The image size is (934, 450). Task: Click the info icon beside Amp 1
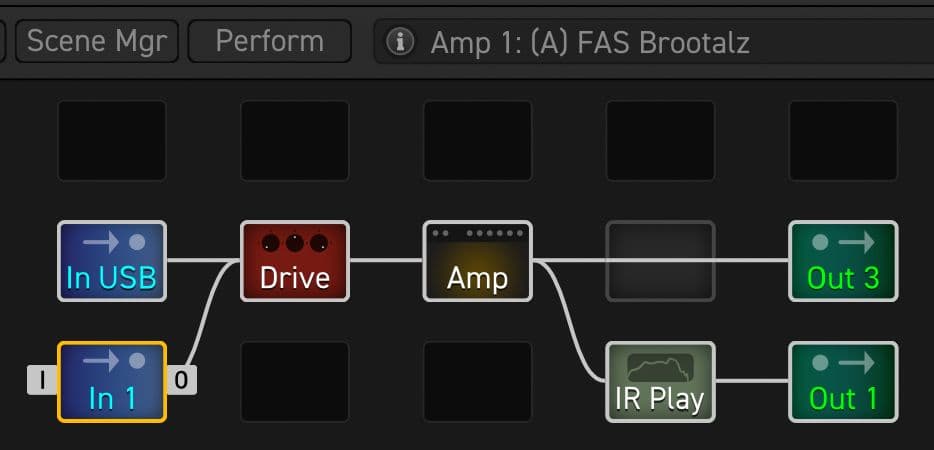(x=400, y=42)
